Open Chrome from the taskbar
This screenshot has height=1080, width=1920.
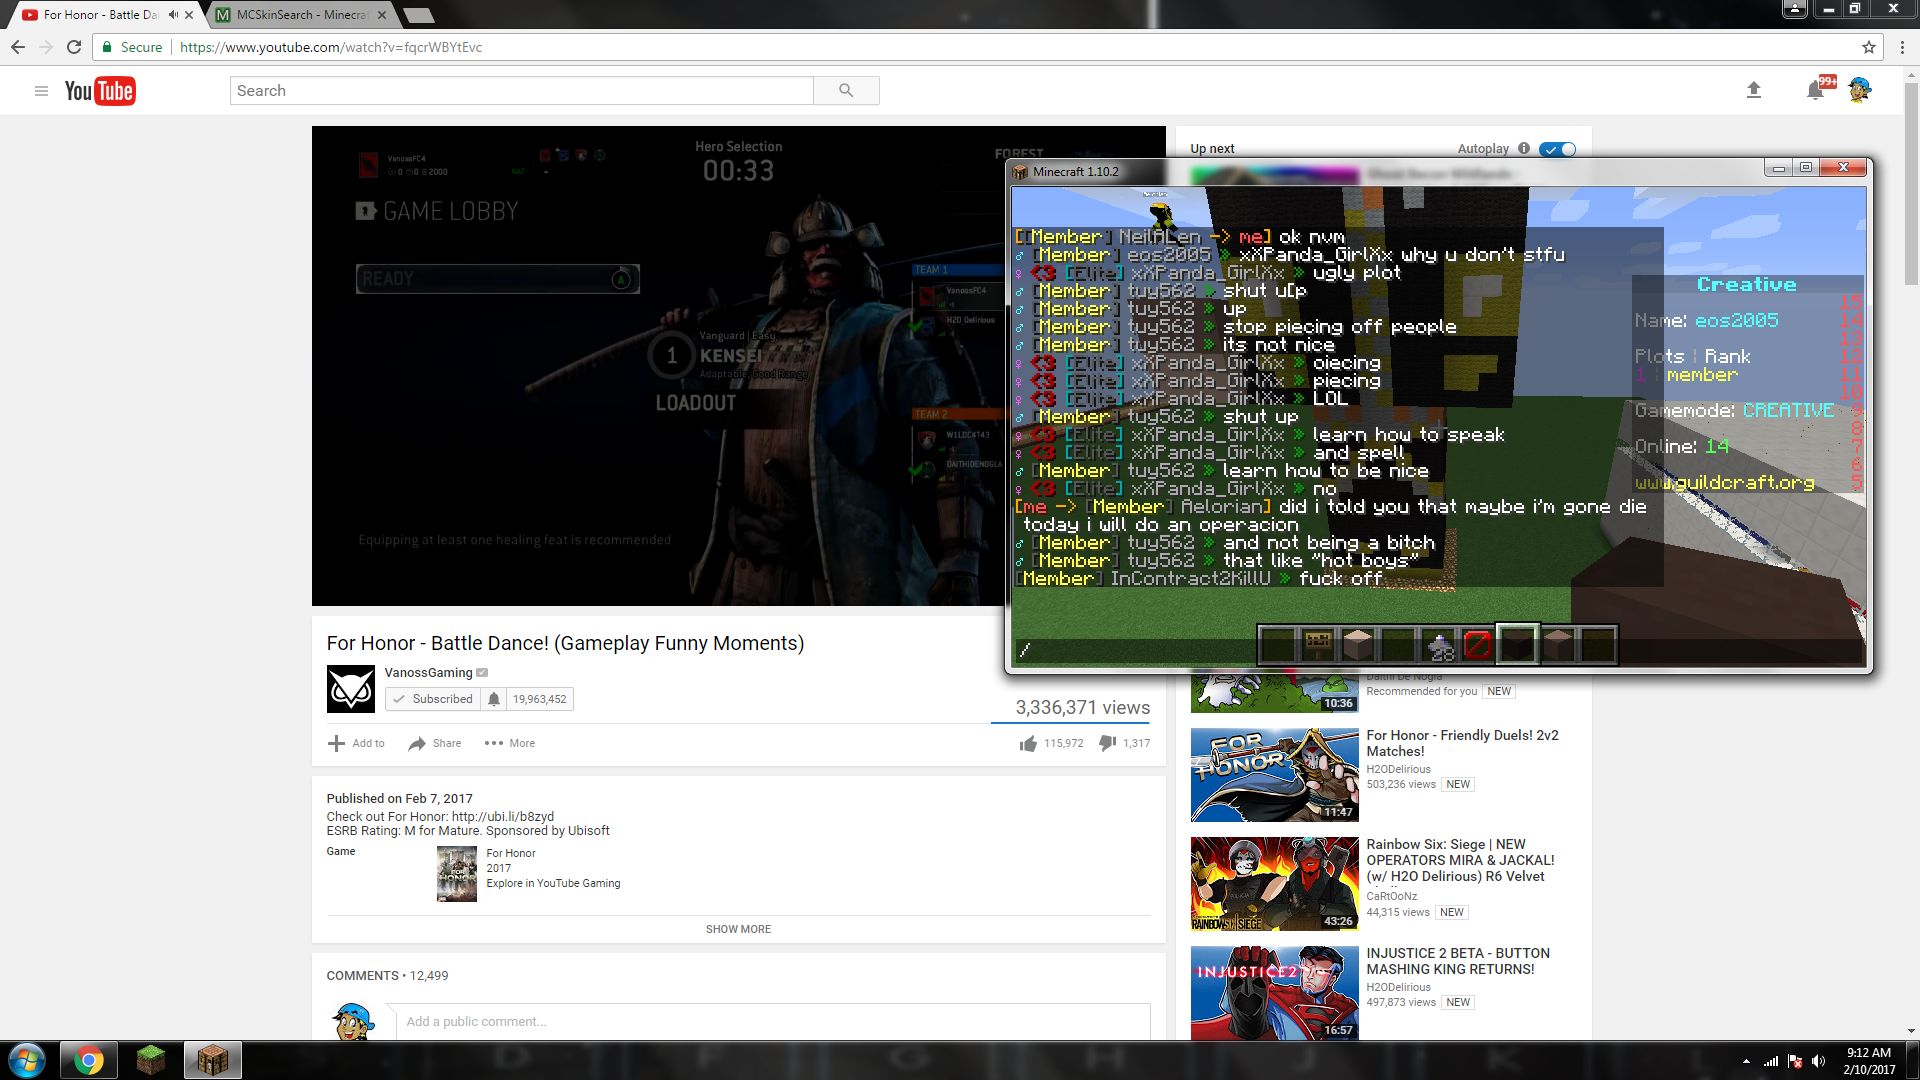[x=88, y=1060]
